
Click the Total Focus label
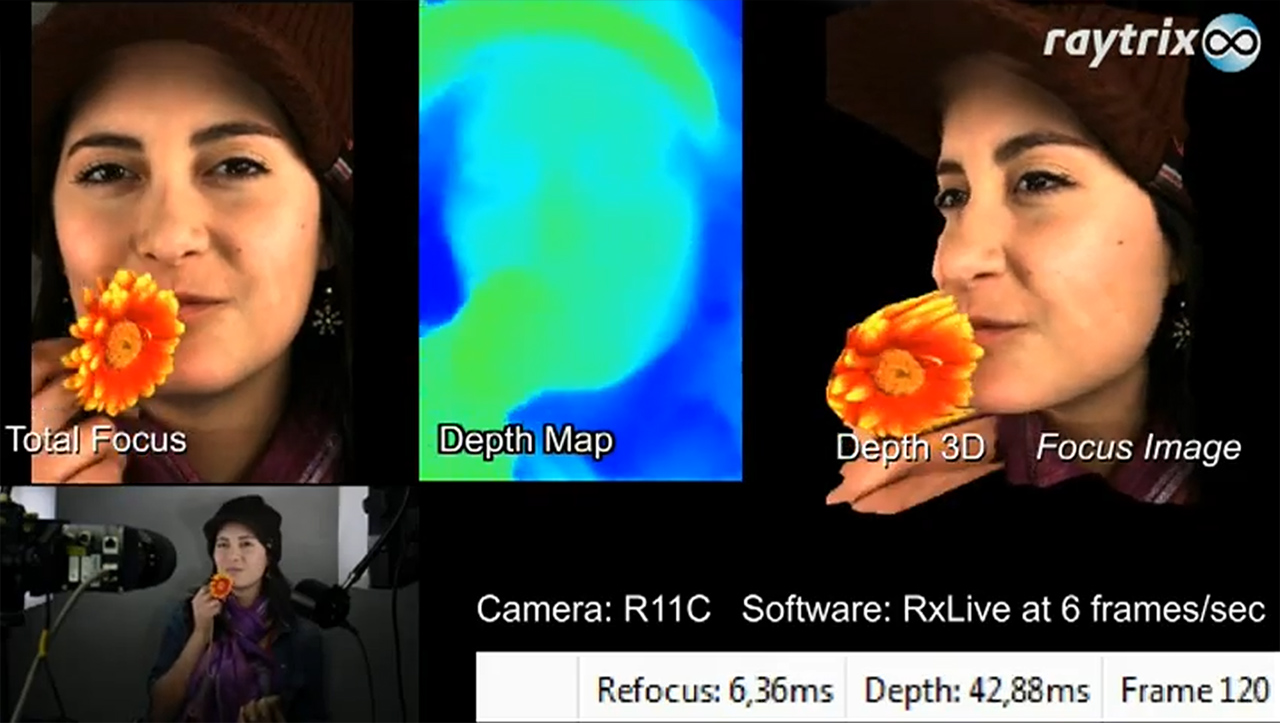(96, 440)
